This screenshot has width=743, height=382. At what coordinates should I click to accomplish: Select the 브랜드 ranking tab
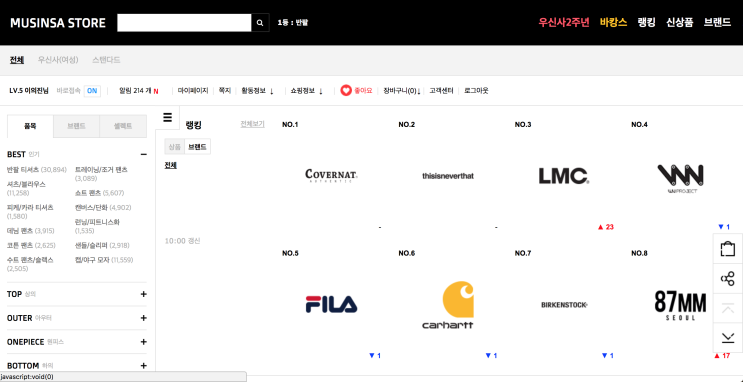[197, 147]
